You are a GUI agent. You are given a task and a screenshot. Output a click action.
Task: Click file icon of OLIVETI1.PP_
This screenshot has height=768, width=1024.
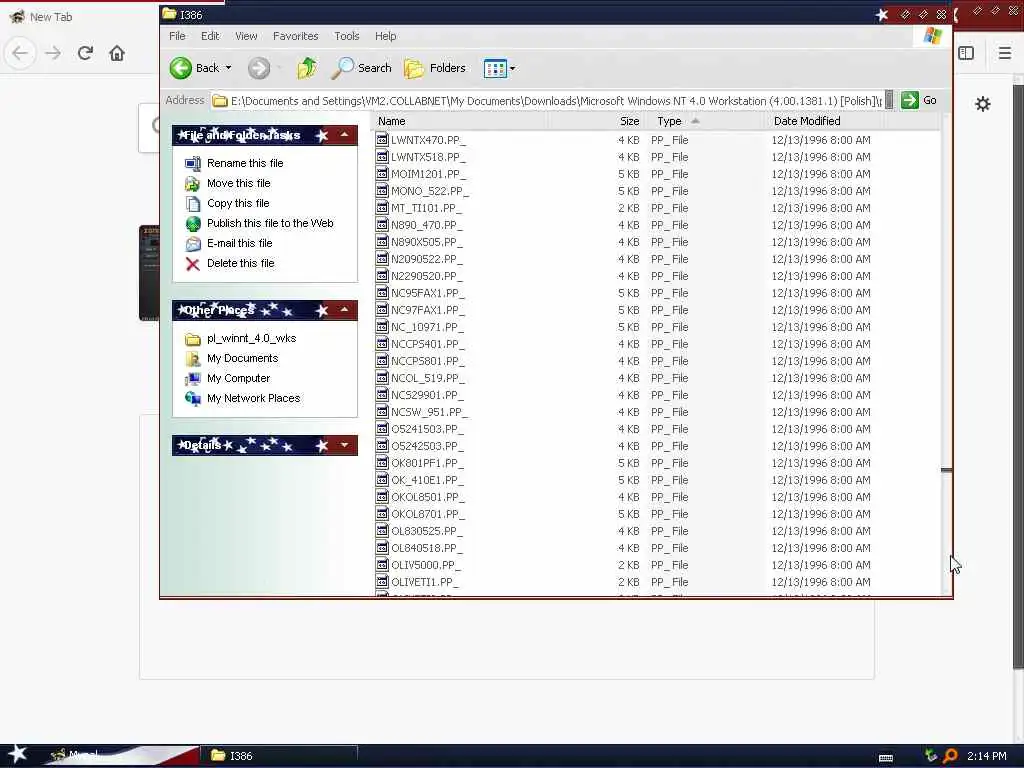(383, 581)
